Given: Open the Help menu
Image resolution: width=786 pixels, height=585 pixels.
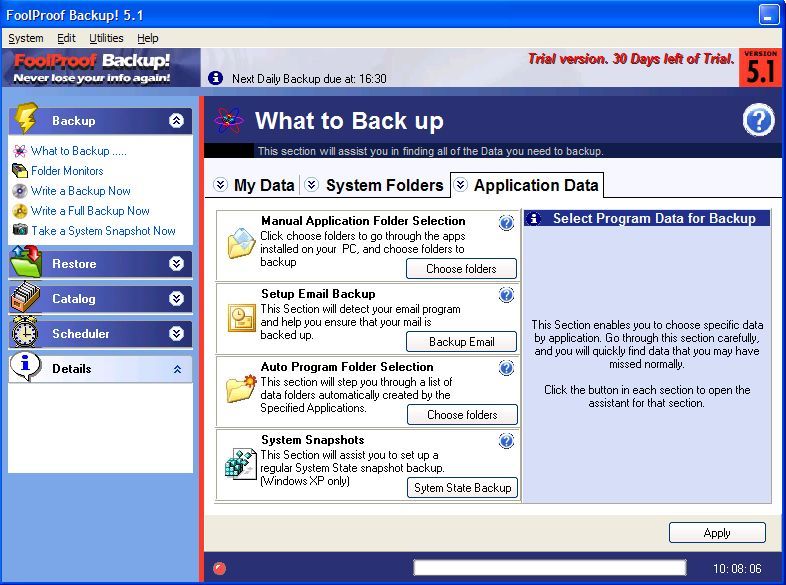Looking at the screenshot, I should pyautogui.click(x=148, y=38).
